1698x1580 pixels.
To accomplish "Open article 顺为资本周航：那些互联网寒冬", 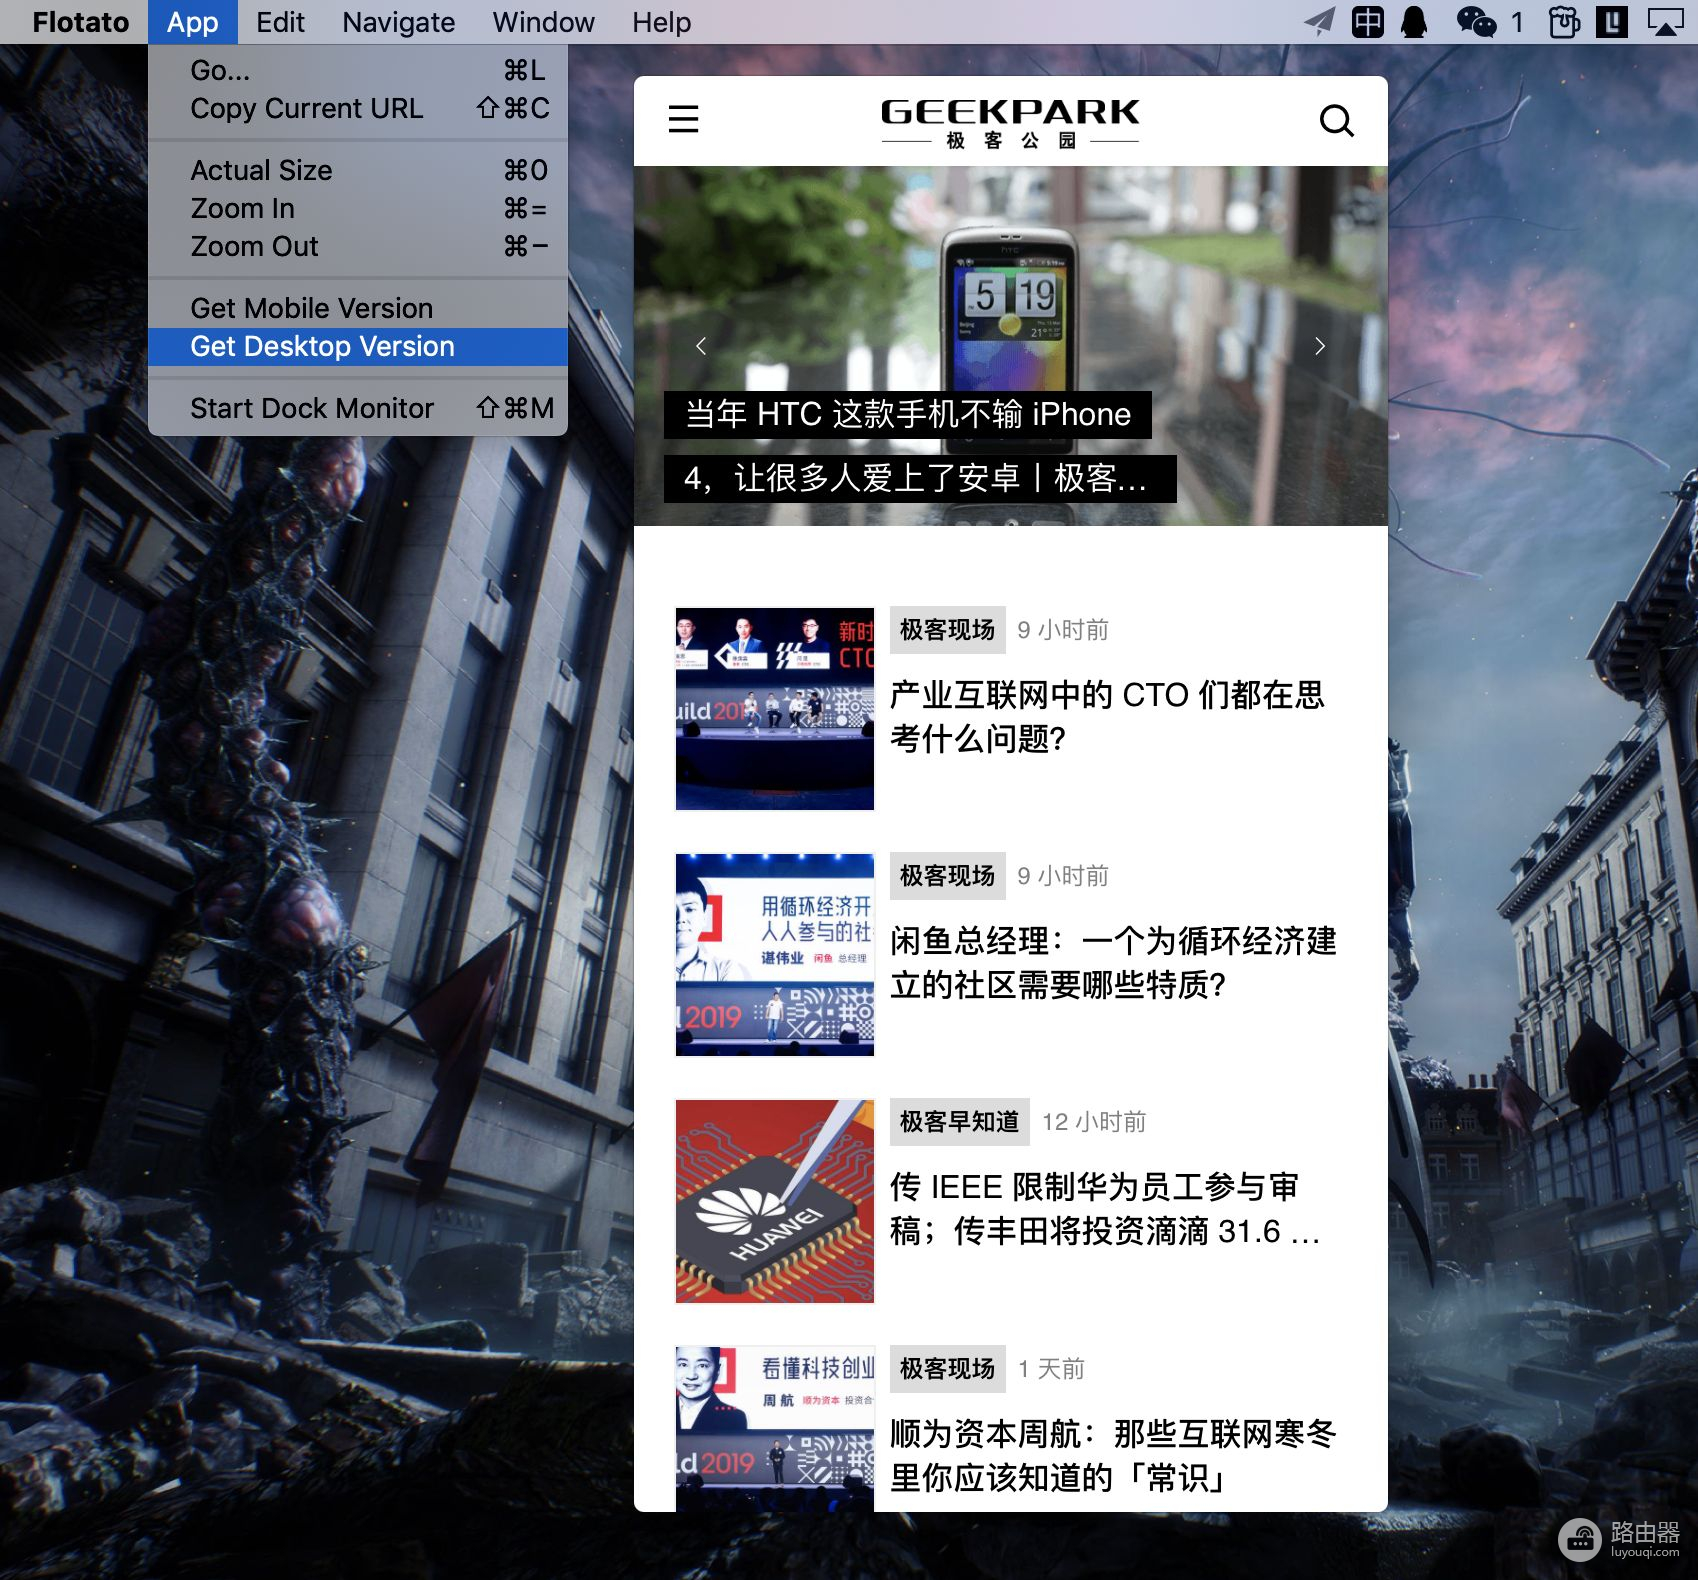I will click(1113, 1455).
